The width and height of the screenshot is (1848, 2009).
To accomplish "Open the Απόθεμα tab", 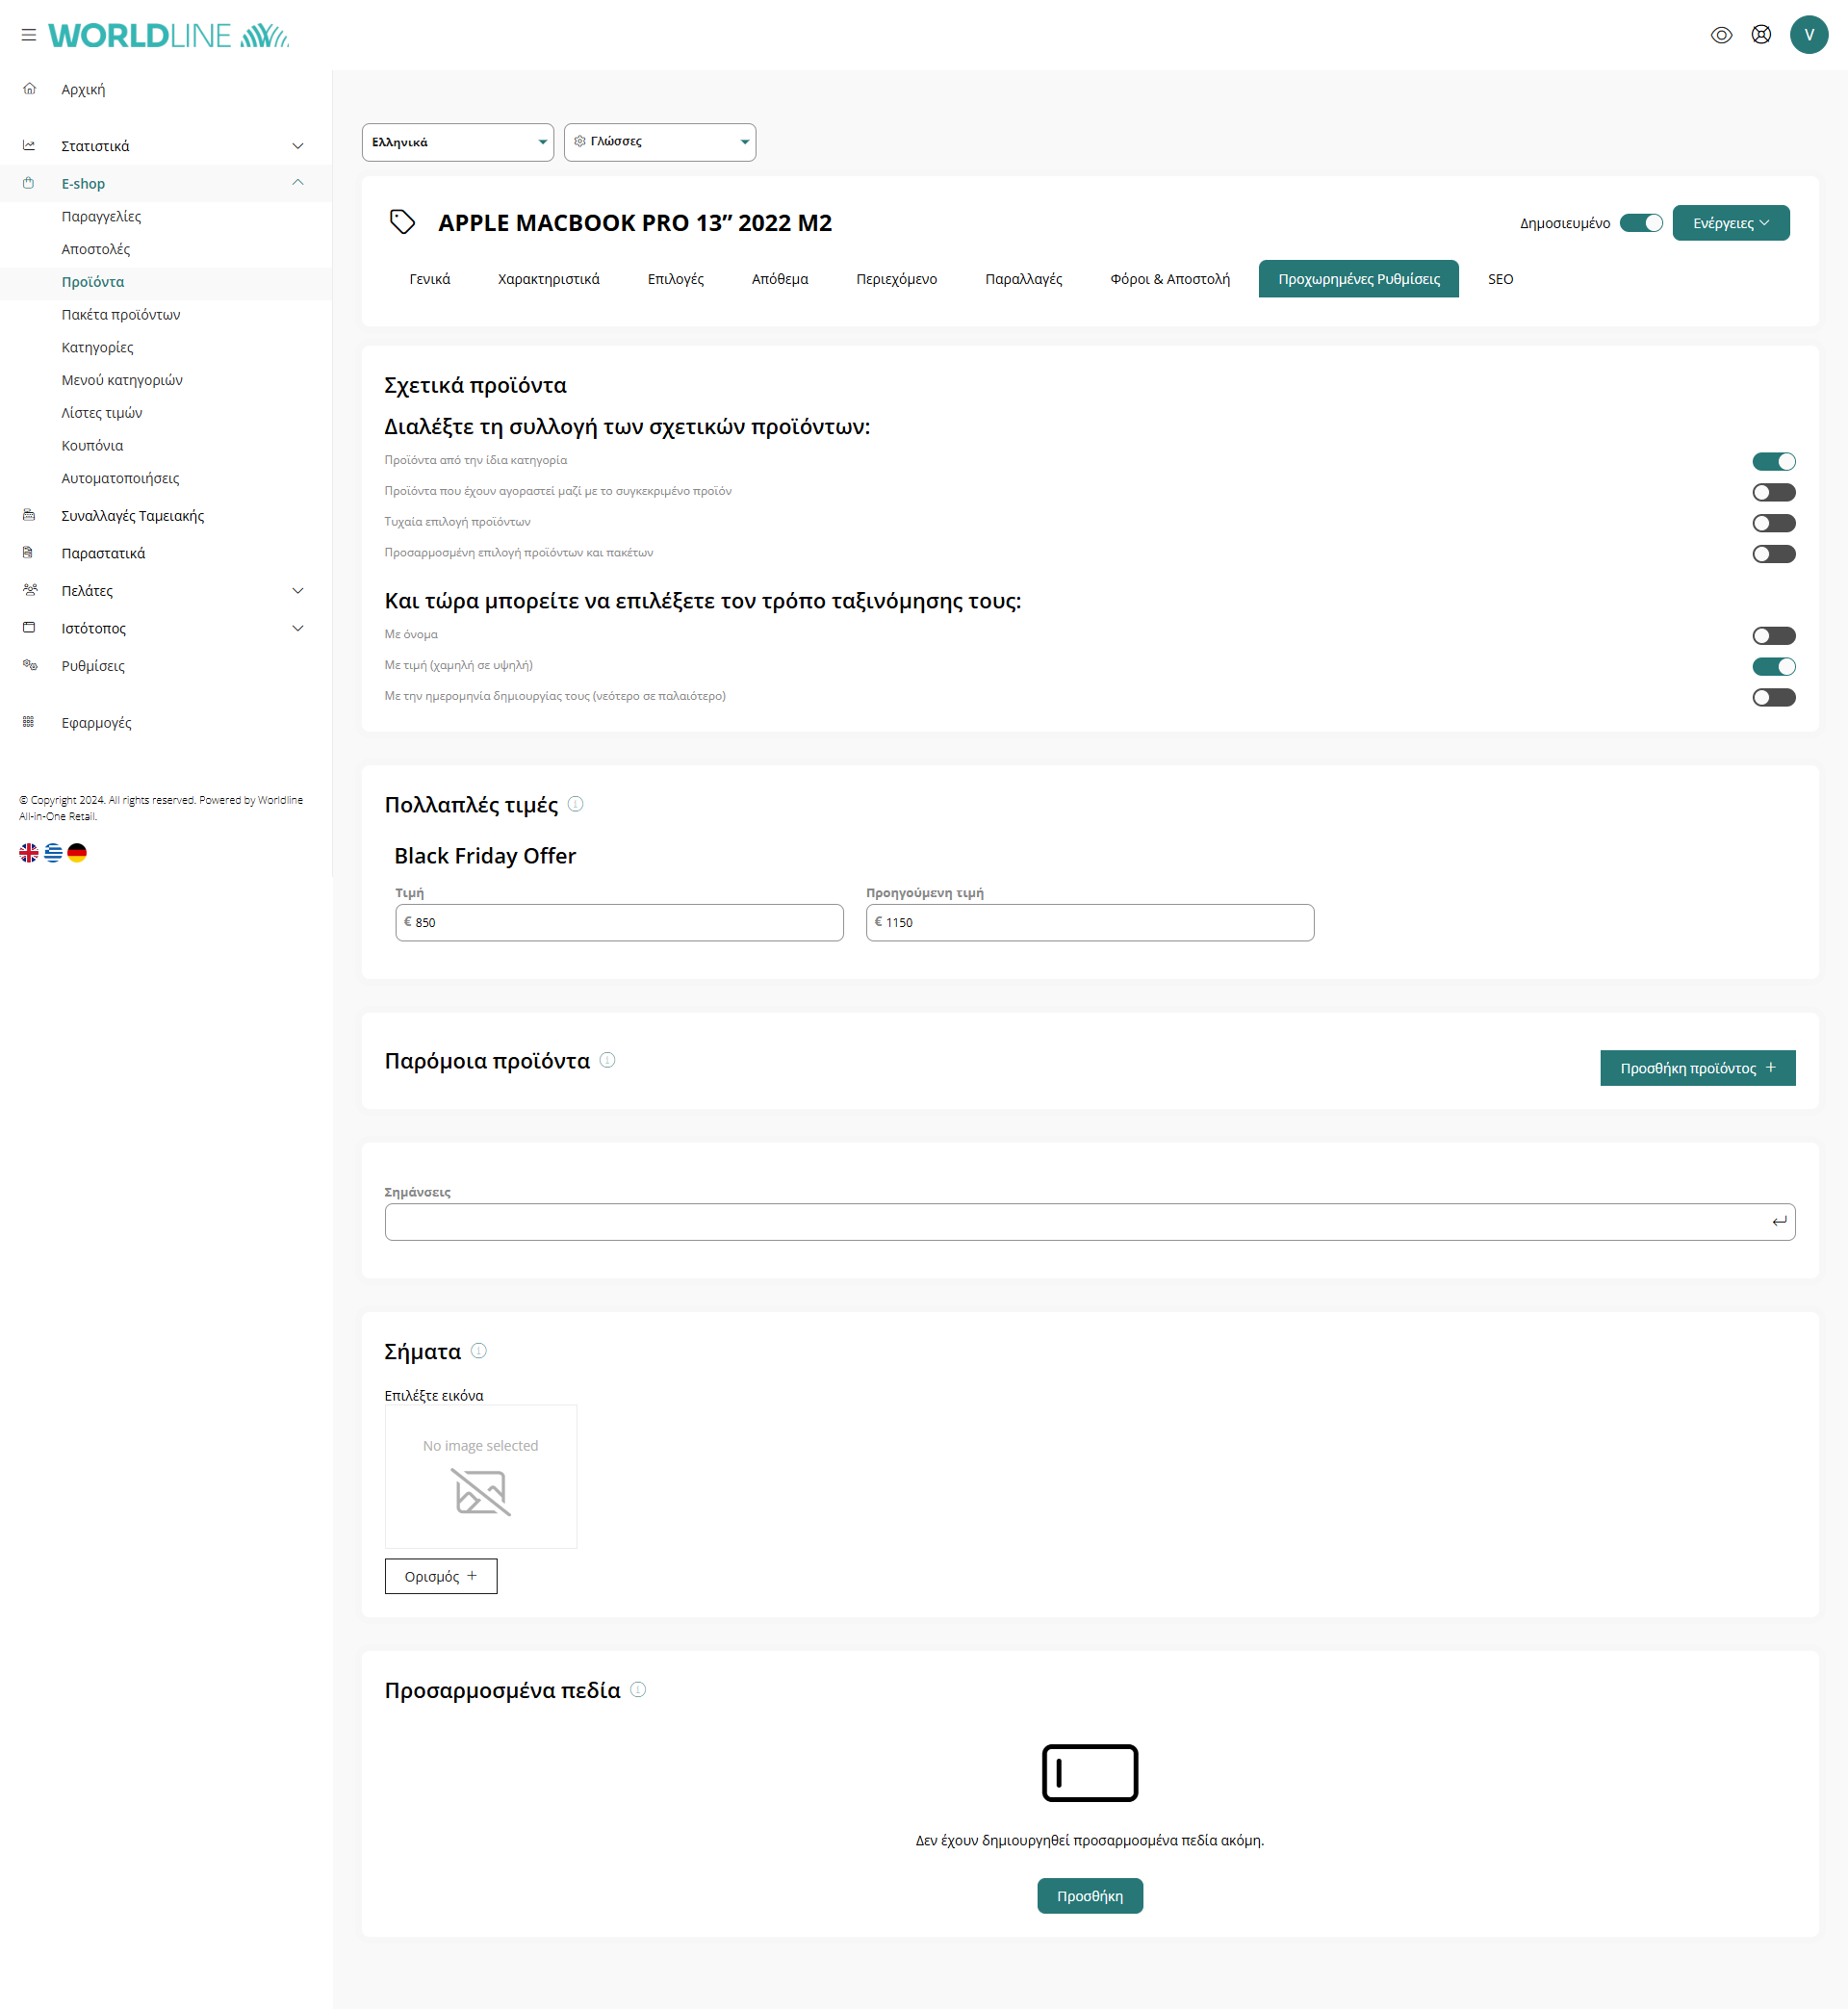I will tap(779, 279).
